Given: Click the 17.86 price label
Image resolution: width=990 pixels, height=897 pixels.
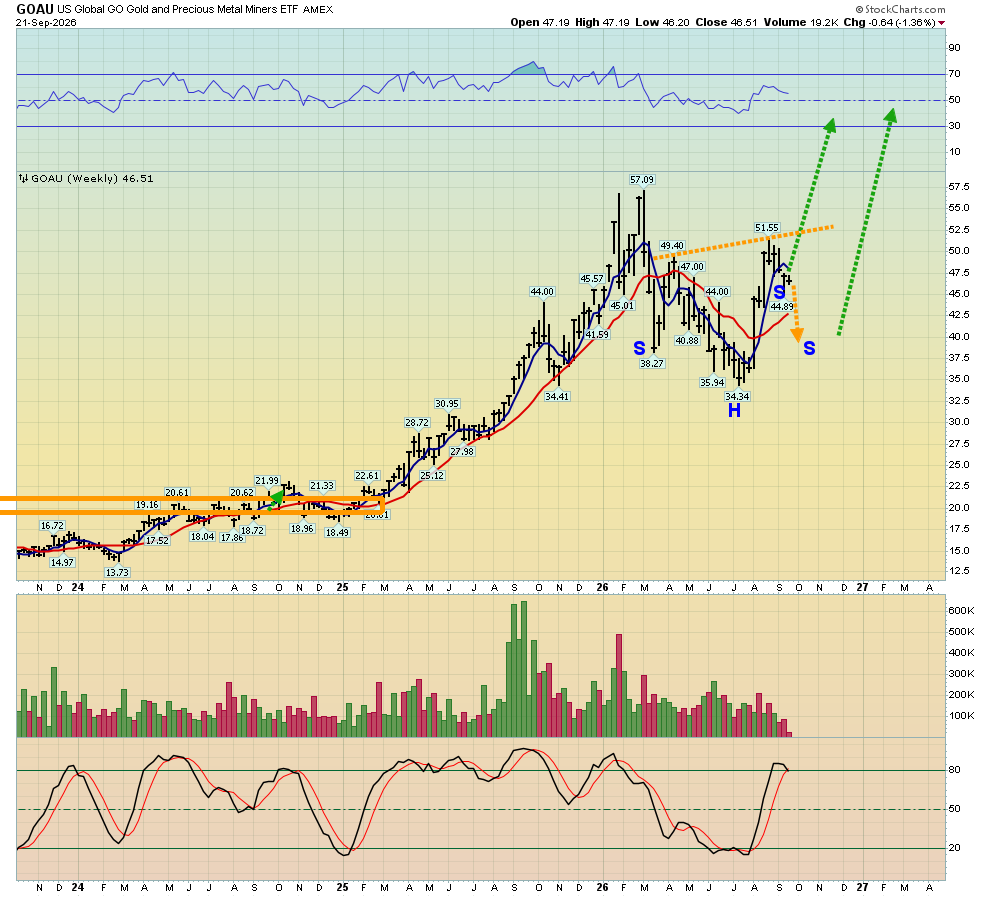Looking at the screenshot, I should click(232, 537).
